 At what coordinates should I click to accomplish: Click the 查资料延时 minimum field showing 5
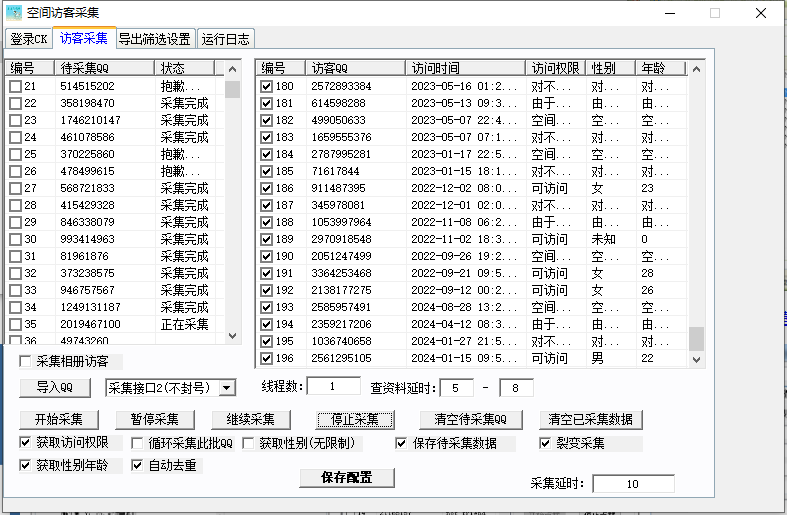point(456,388)
